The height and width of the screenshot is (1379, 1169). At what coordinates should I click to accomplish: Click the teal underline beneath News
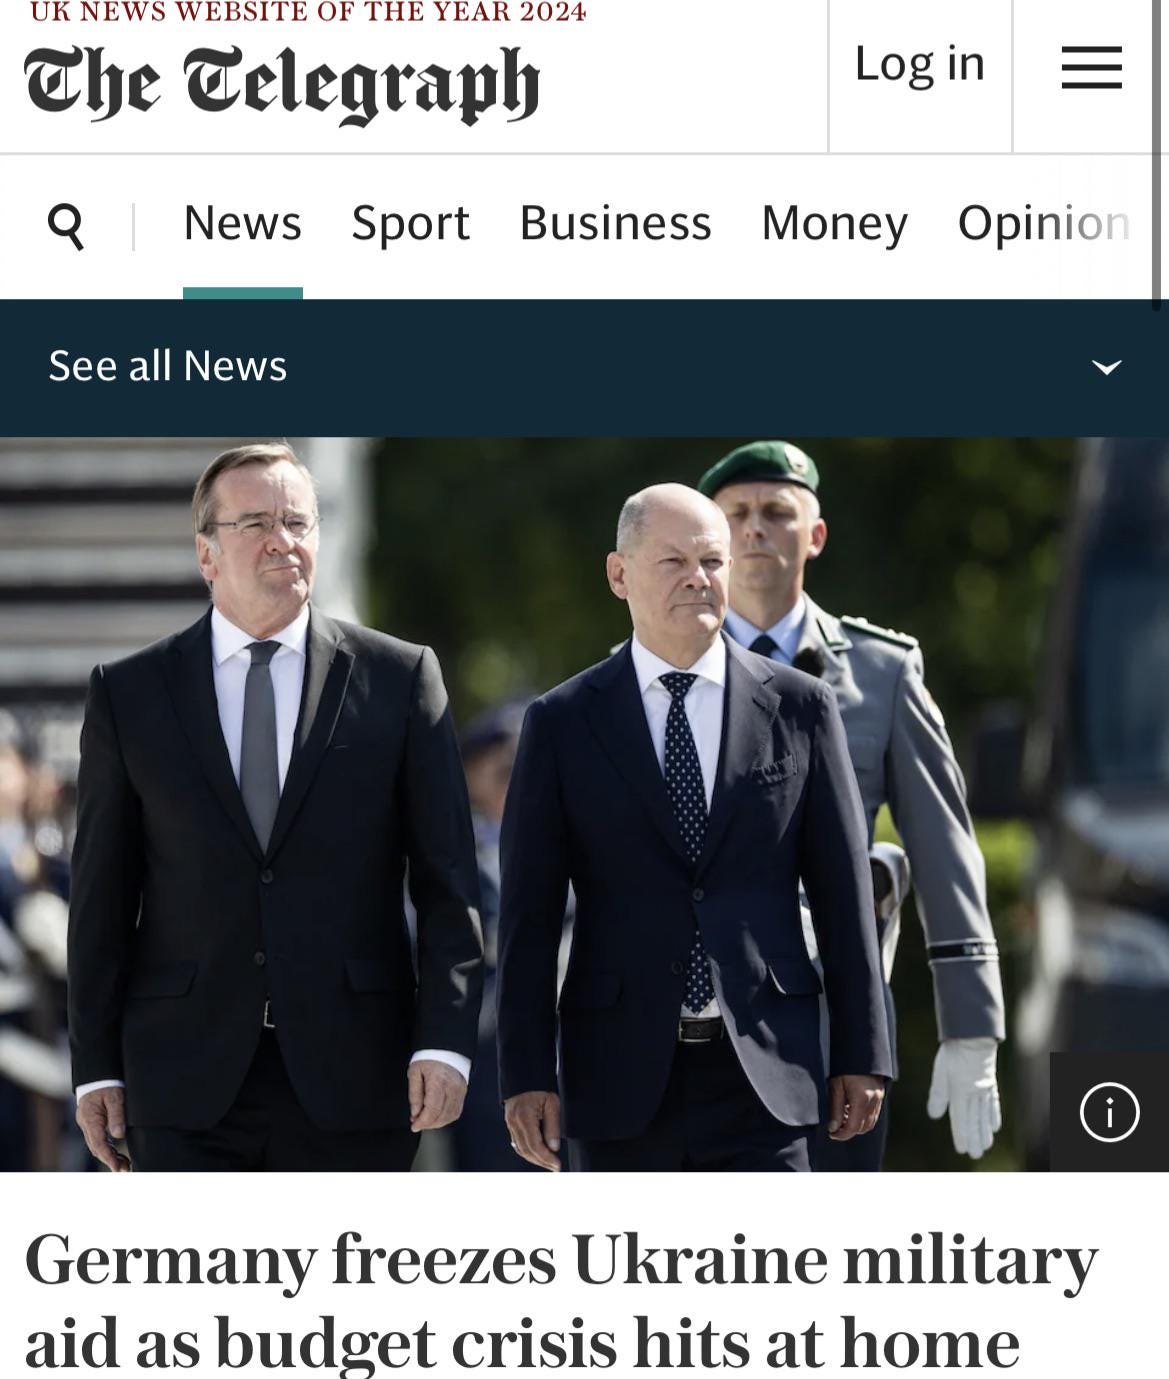coord(242,293)
